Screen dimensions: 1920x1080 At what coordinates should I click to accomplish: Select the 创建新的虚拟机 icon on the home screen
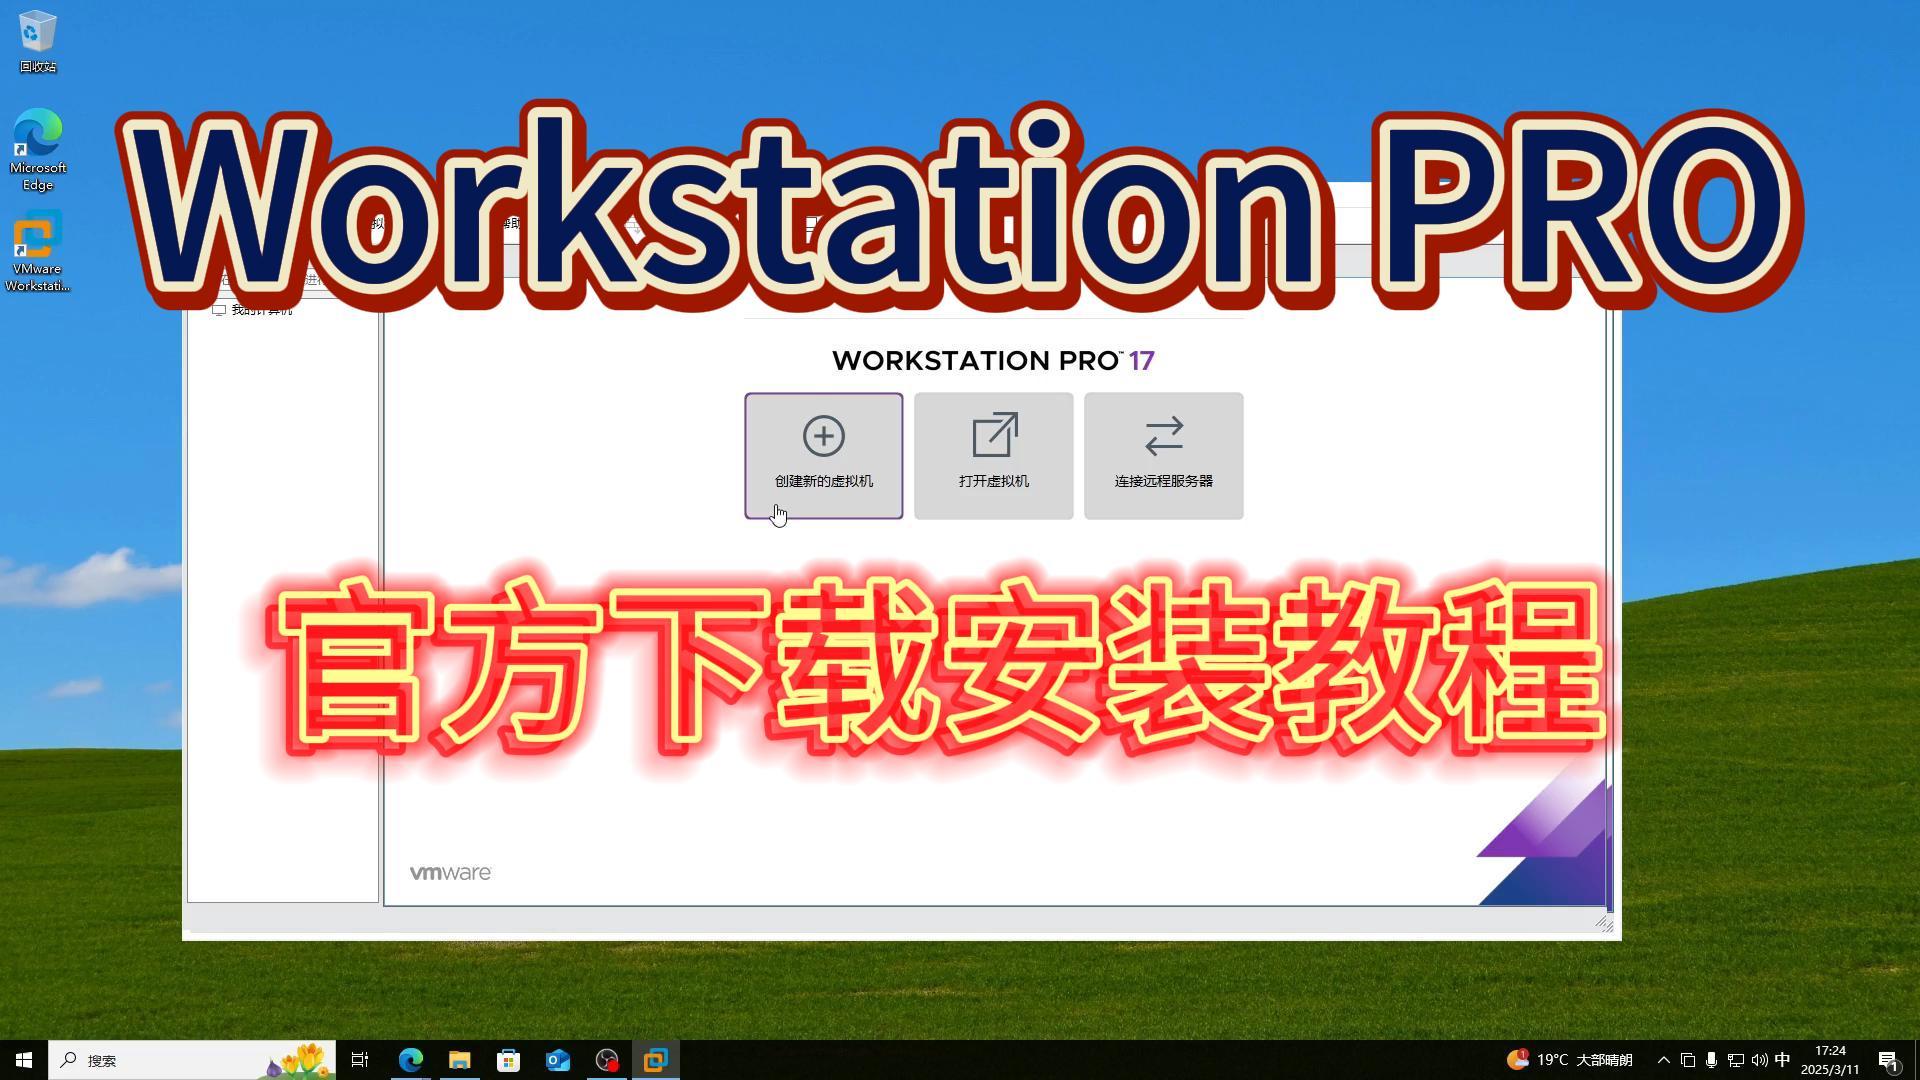click(x=822, y=455)
